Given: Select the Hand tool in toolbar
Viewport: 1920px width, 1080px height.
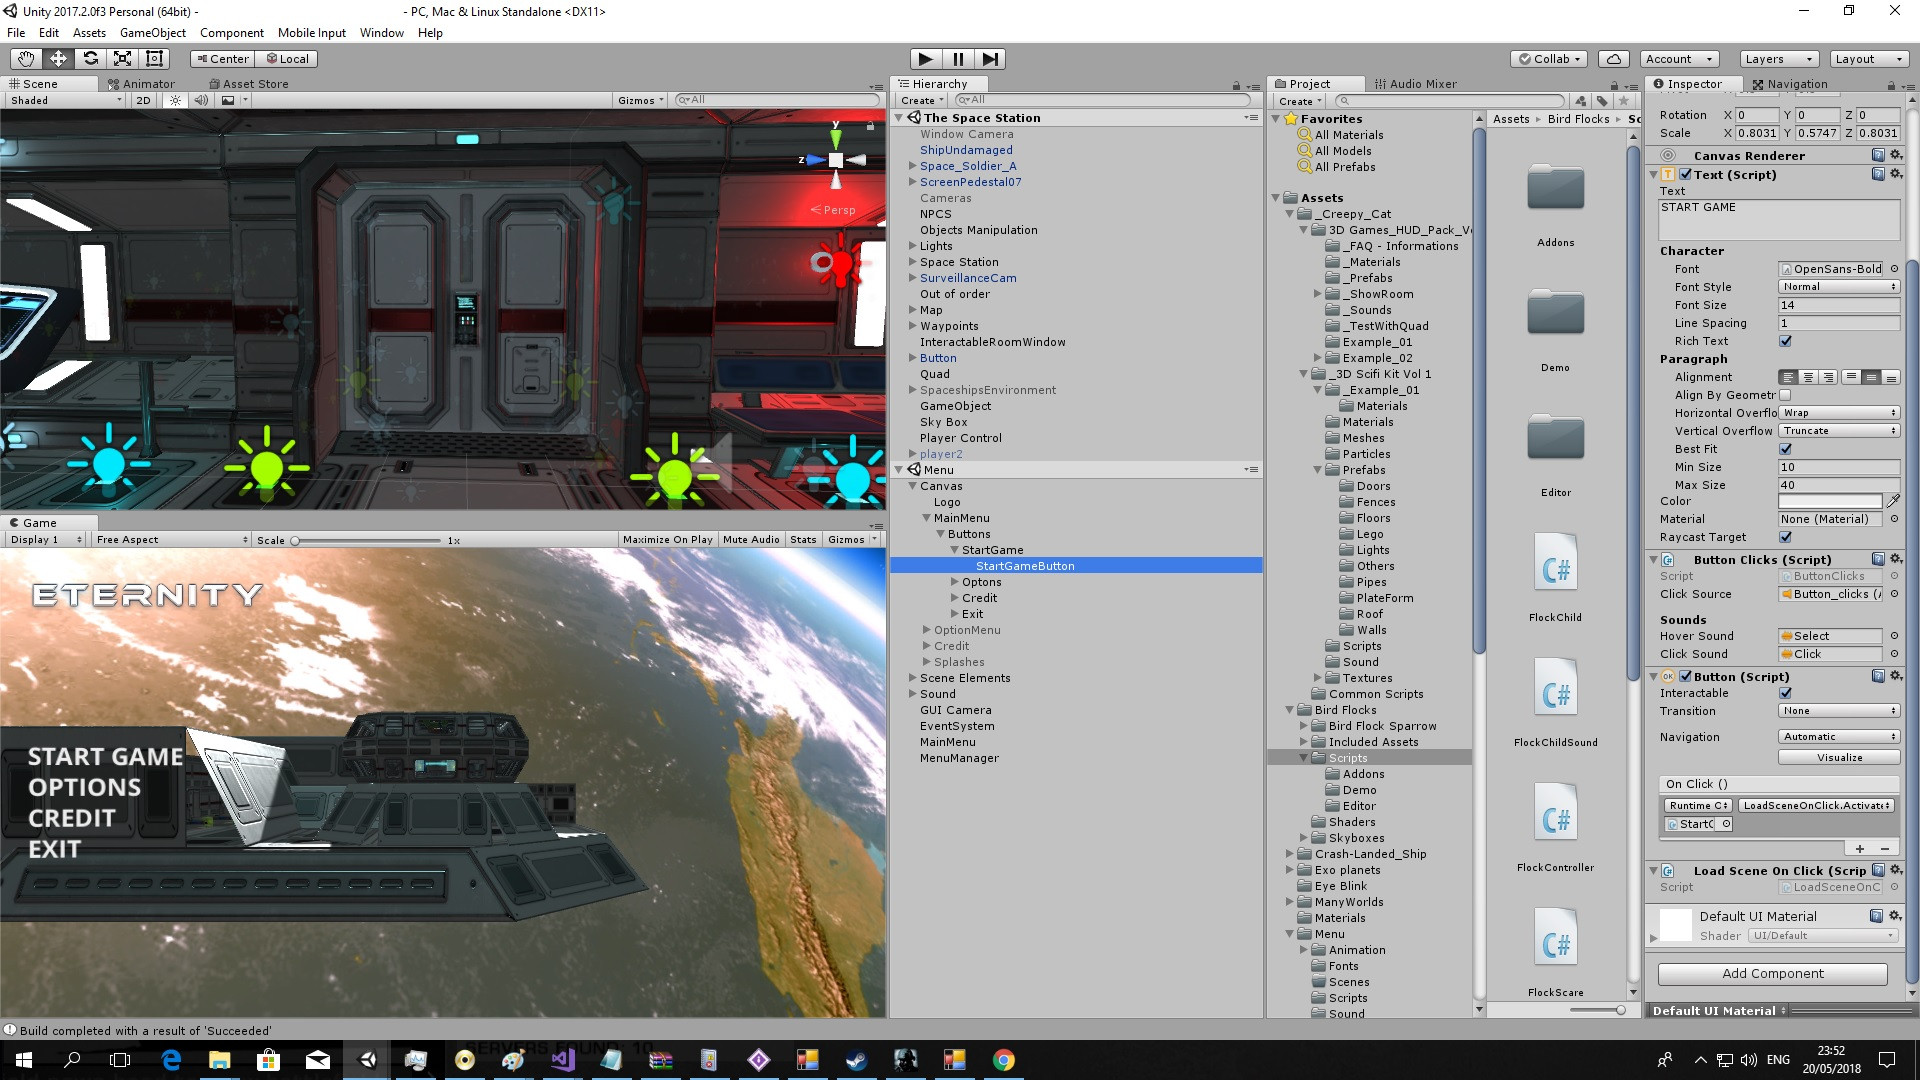Looking at the screenshot, I should pos(26,59).
